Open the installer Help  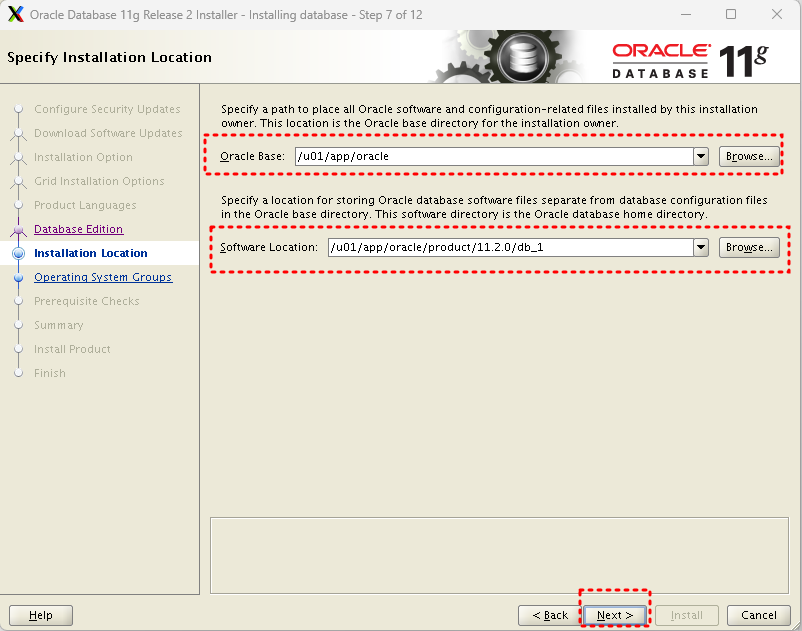(x=41, y=615)
